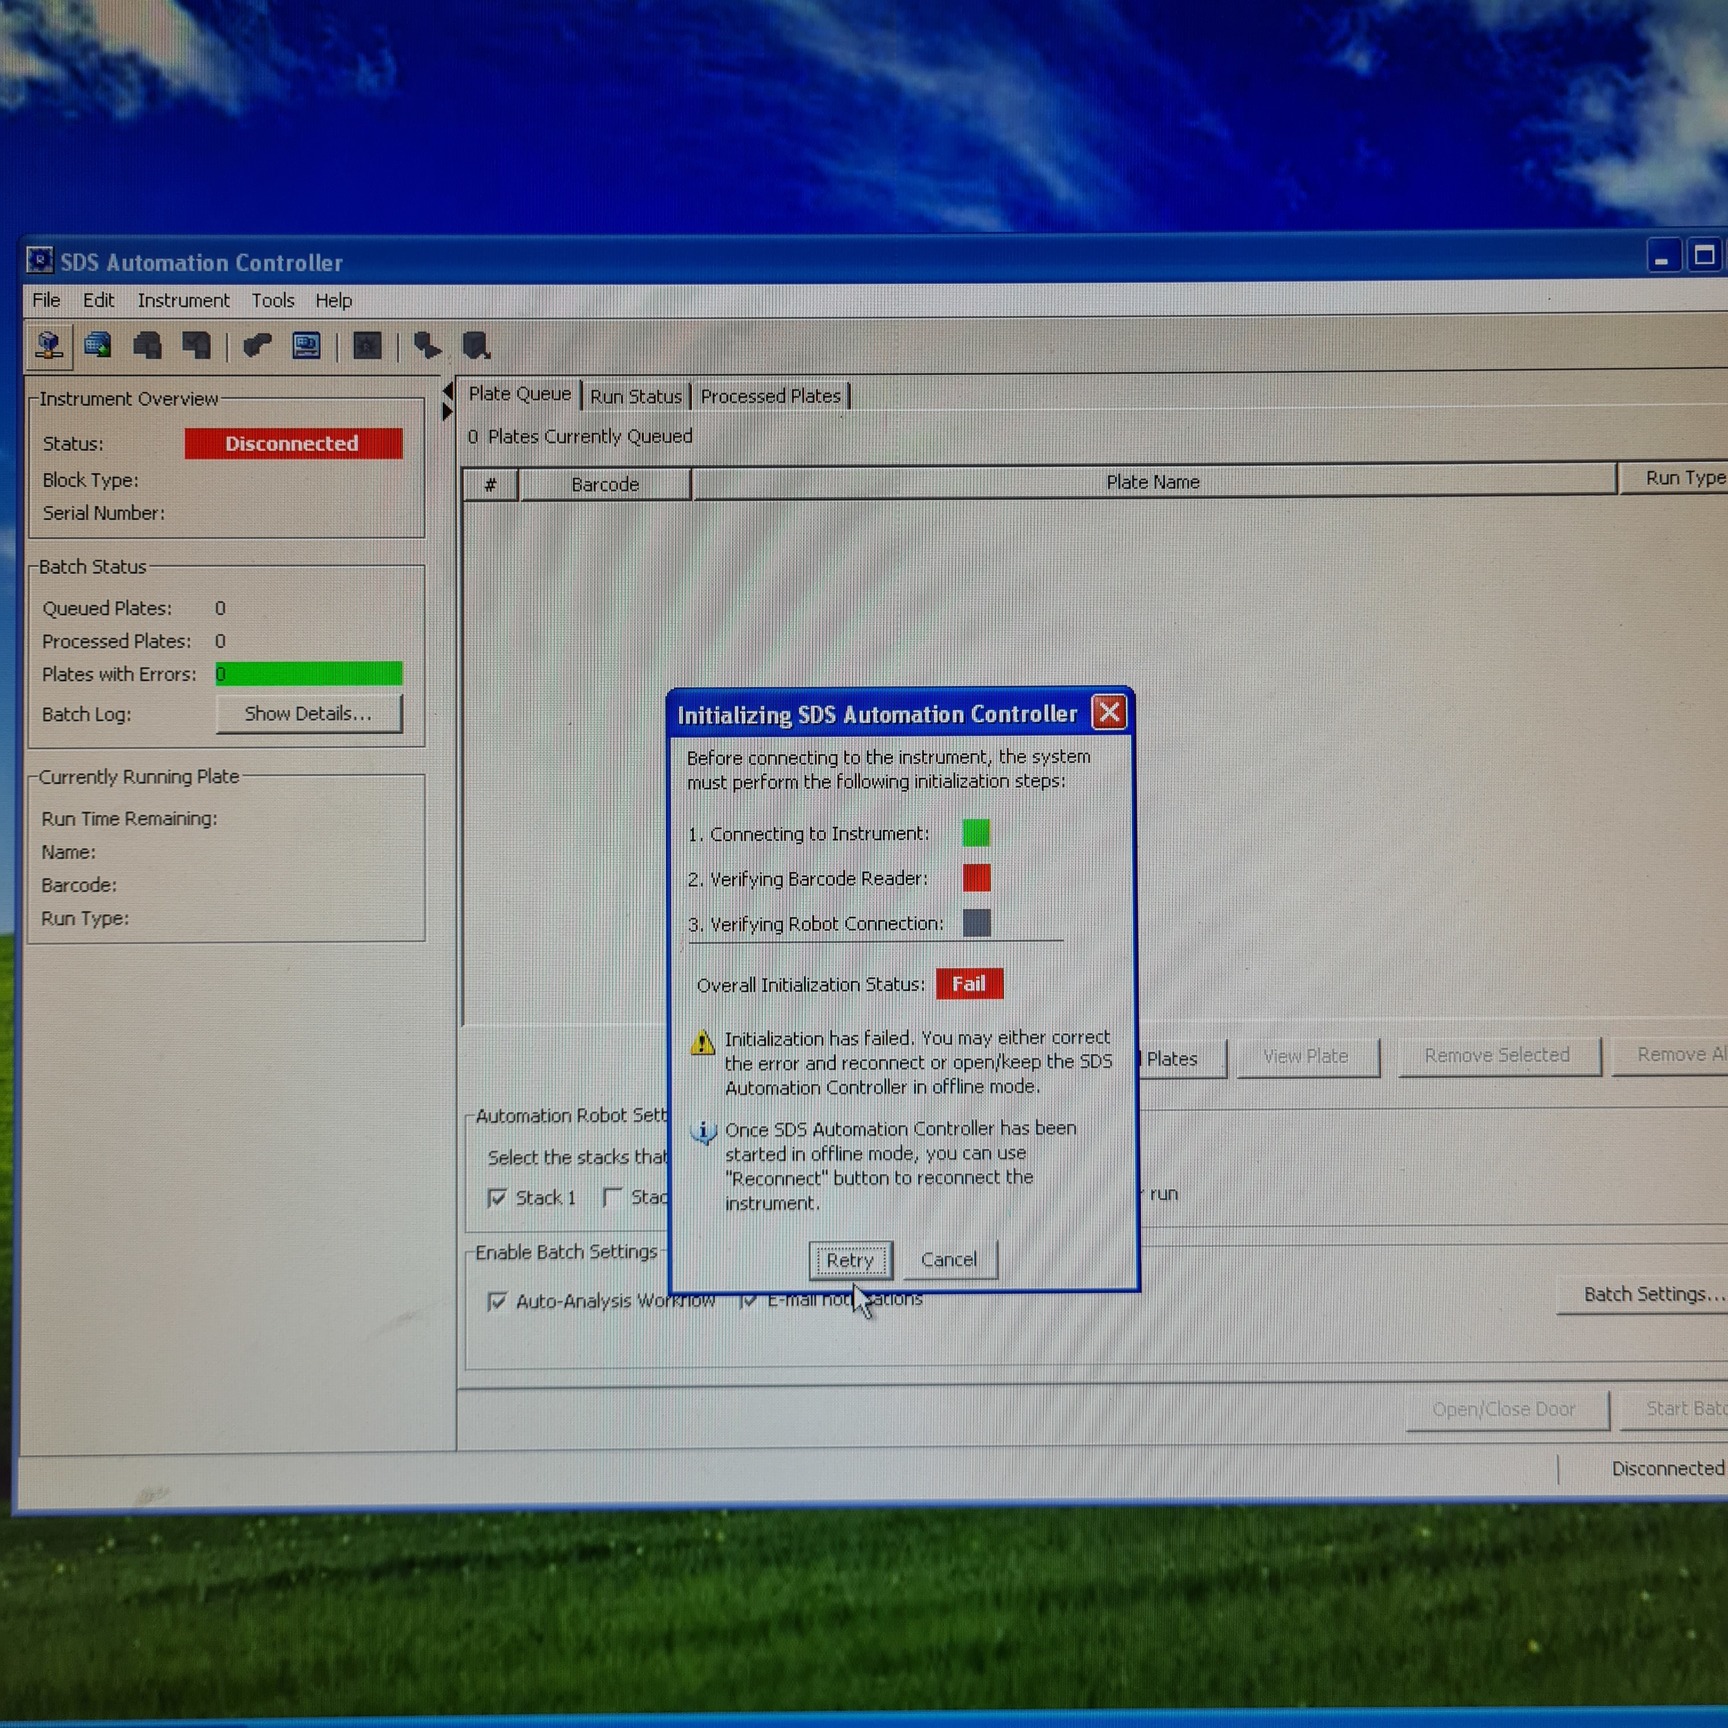
Task: Click the Start Batch button
Action: click(x=1676, y=1408)
